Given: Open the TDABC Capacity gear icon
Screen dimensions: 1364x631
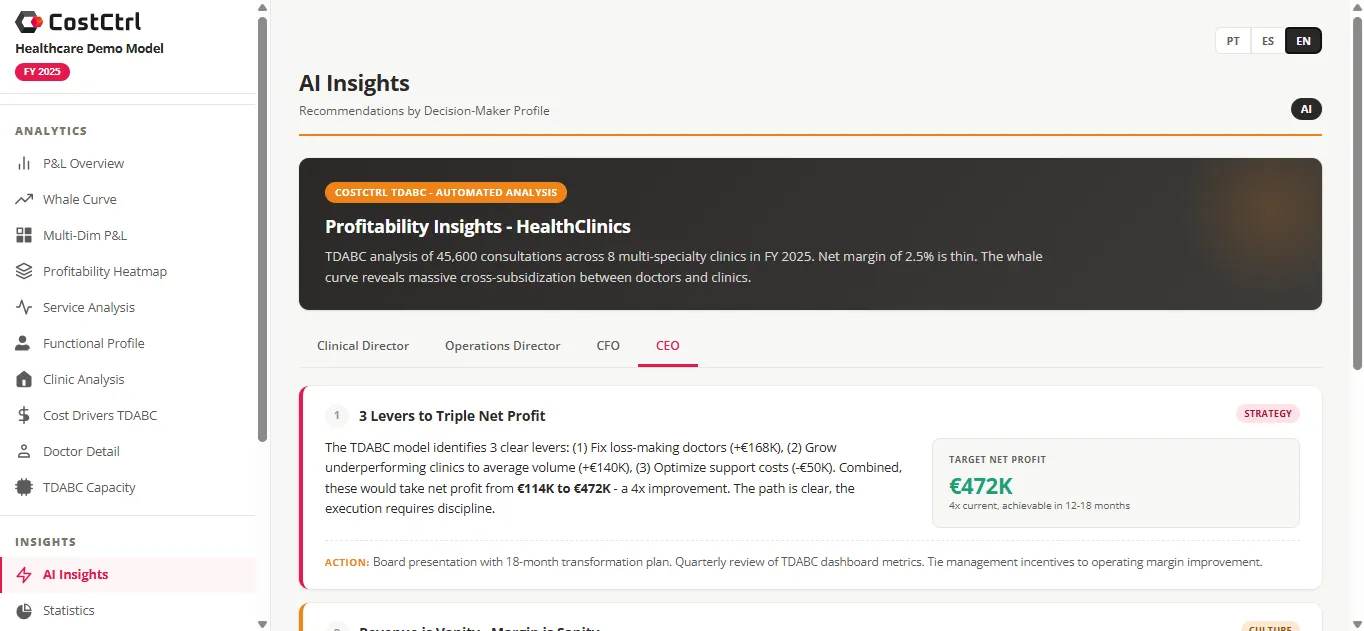Looking at the screenshot, I should pos(25,487).
